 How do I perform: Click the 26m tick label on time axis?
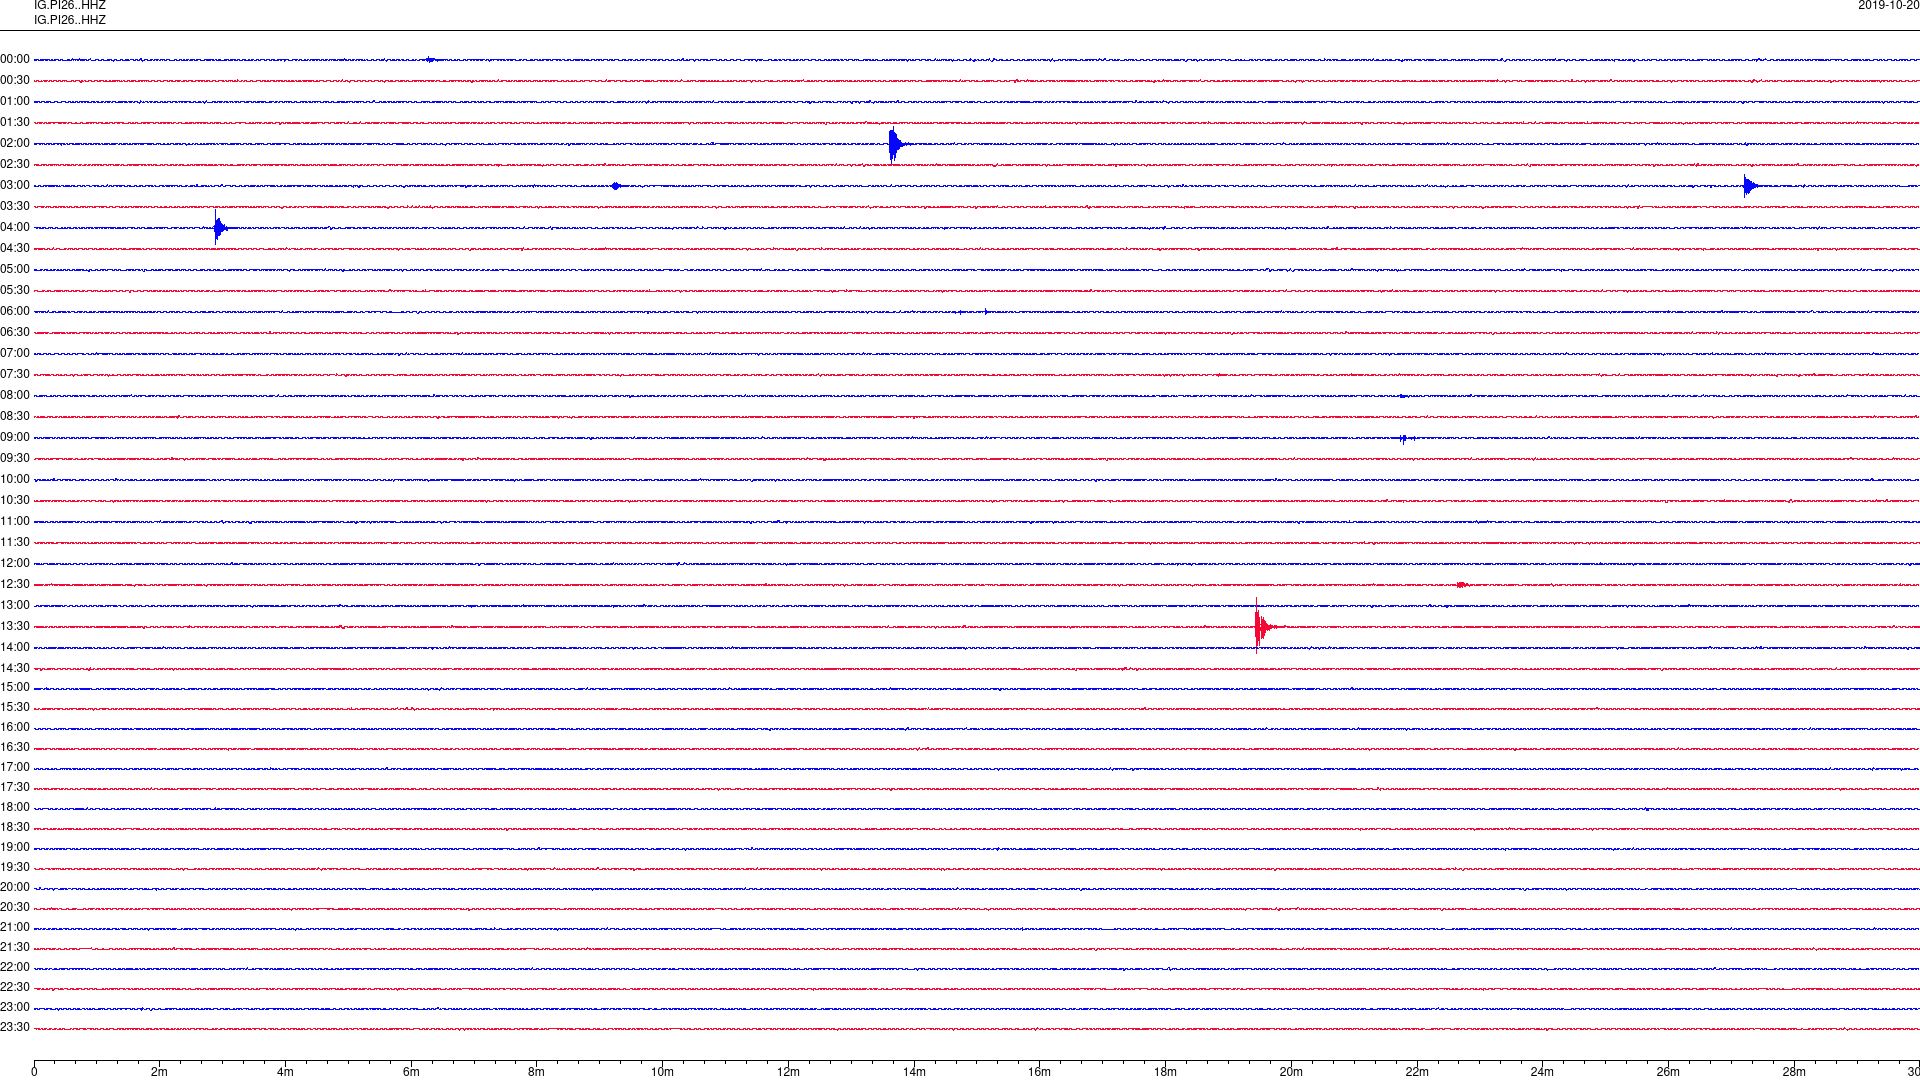[1668, 1072]
